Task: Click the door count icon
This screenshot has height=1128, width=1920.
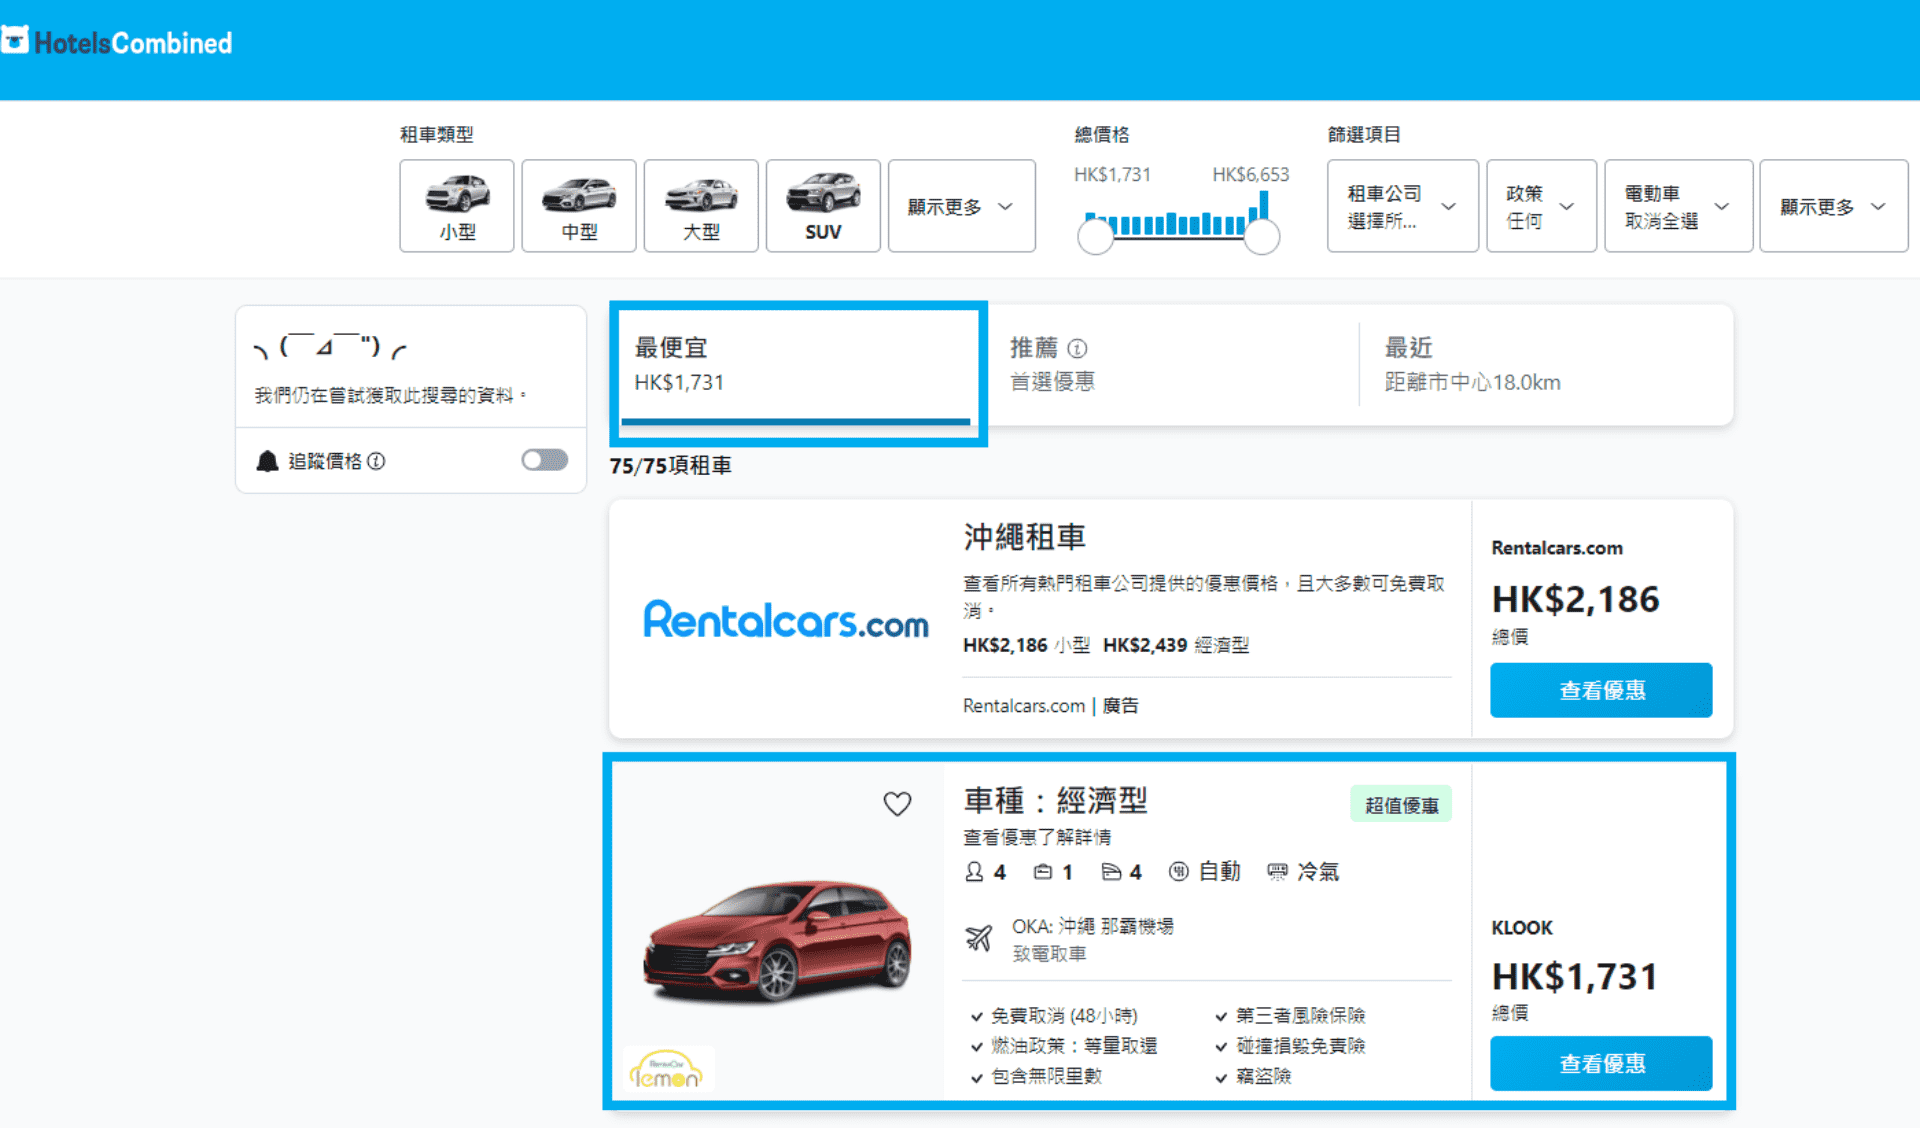Action: pyautogui.click(x=1111, y=871)
